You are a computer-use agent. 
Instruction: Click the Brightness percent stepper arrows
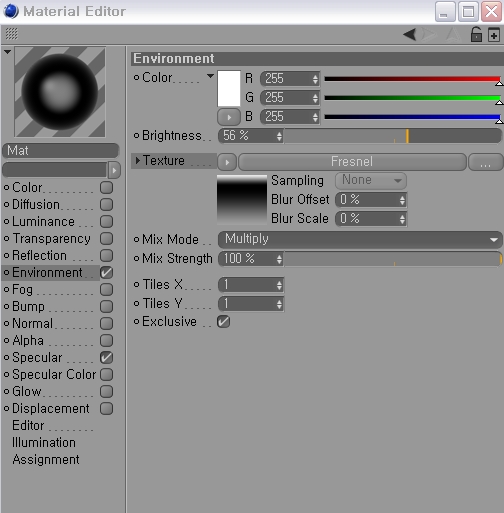point(279,136)
